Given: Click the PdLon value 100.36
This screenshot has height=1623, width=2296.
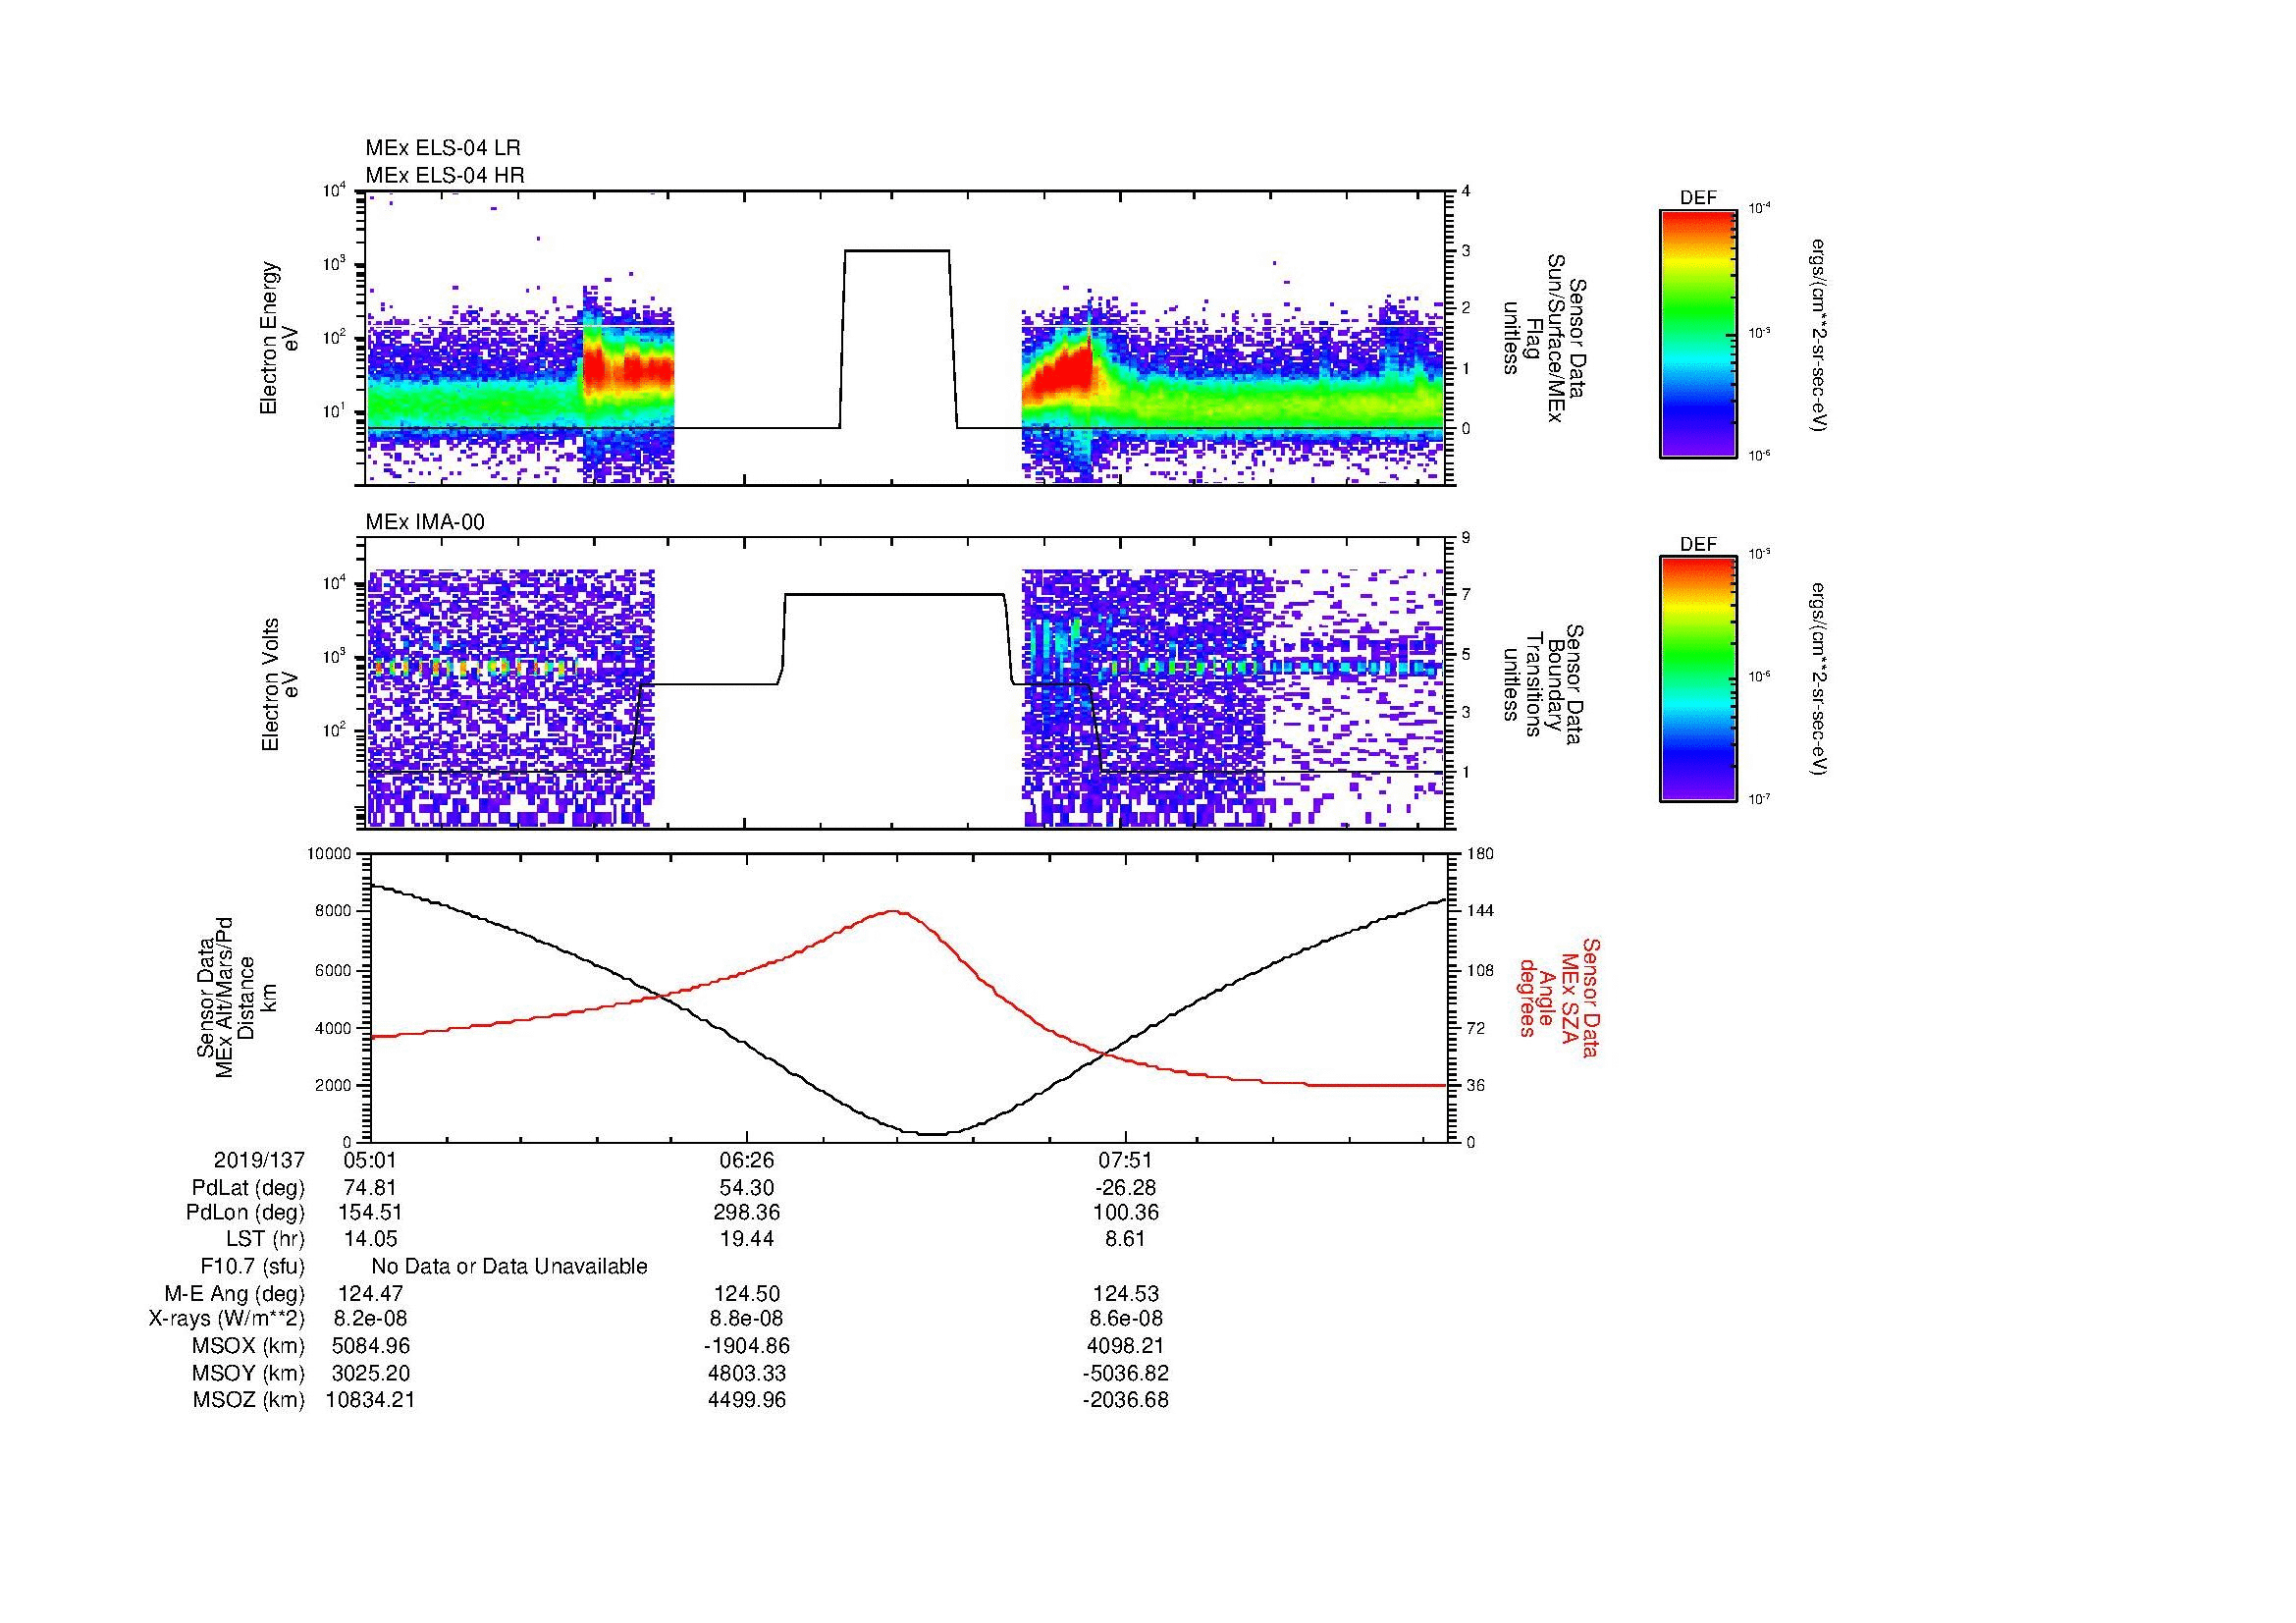Looking at the screenshot, I should coord(1126,1213).
